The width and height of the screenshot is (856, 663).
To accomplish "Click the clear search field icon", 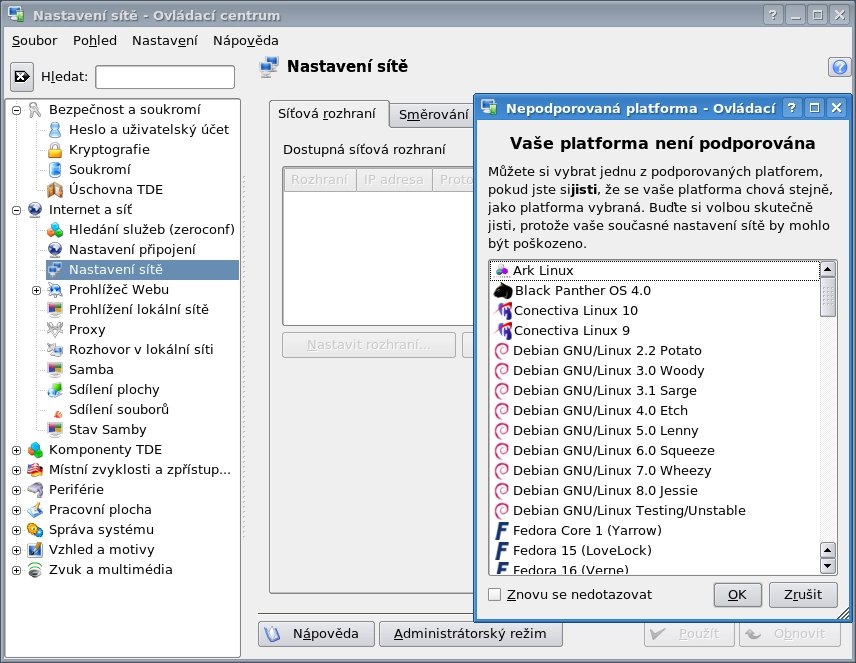I will coord(22,76).
